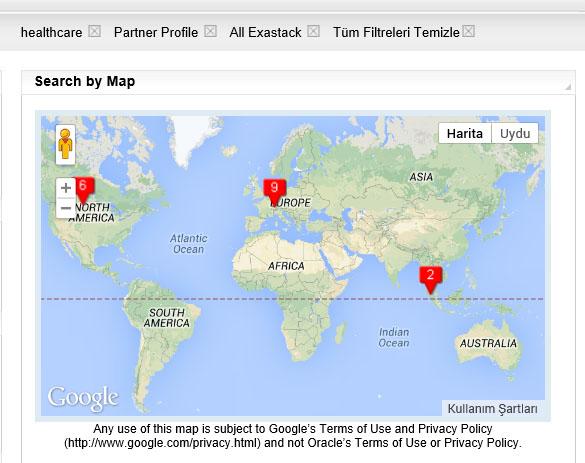Open the red marker labeled 9 in Europe
Viewport: 585px width, 463px height.
pos(275,192)
